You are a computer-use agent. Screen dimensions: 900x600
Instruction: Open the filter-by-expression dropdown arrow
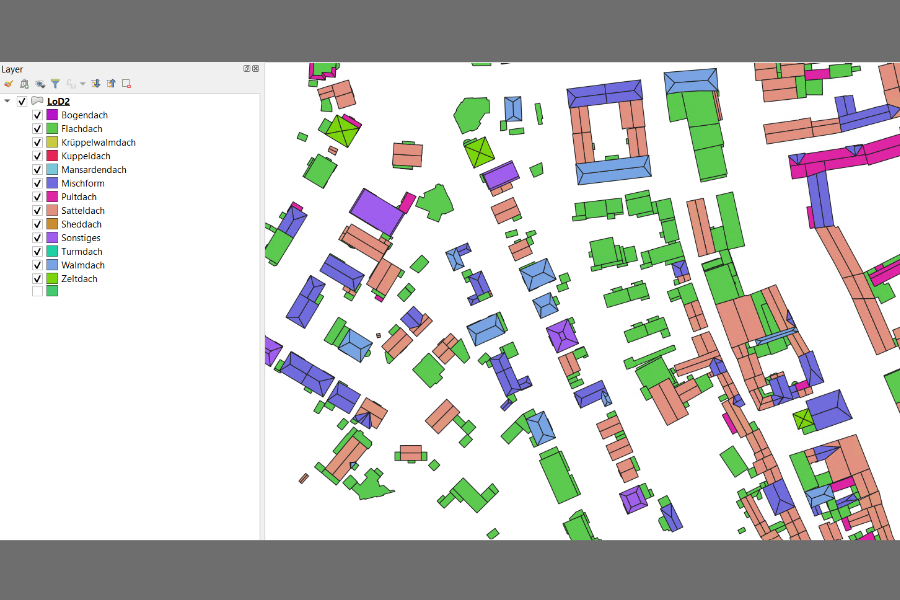[83, 84]
